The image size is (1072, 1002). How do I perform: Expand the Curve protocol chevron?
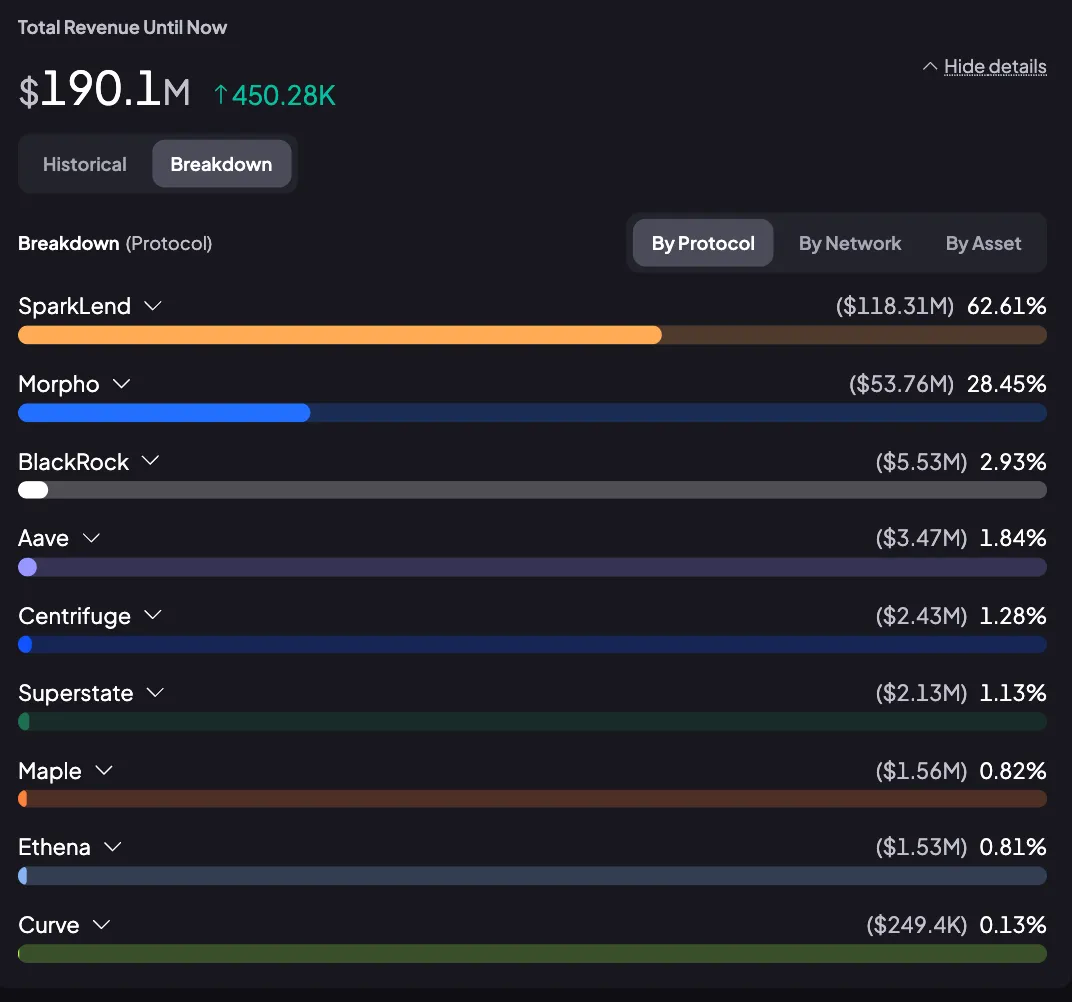[x=102, y=924]
